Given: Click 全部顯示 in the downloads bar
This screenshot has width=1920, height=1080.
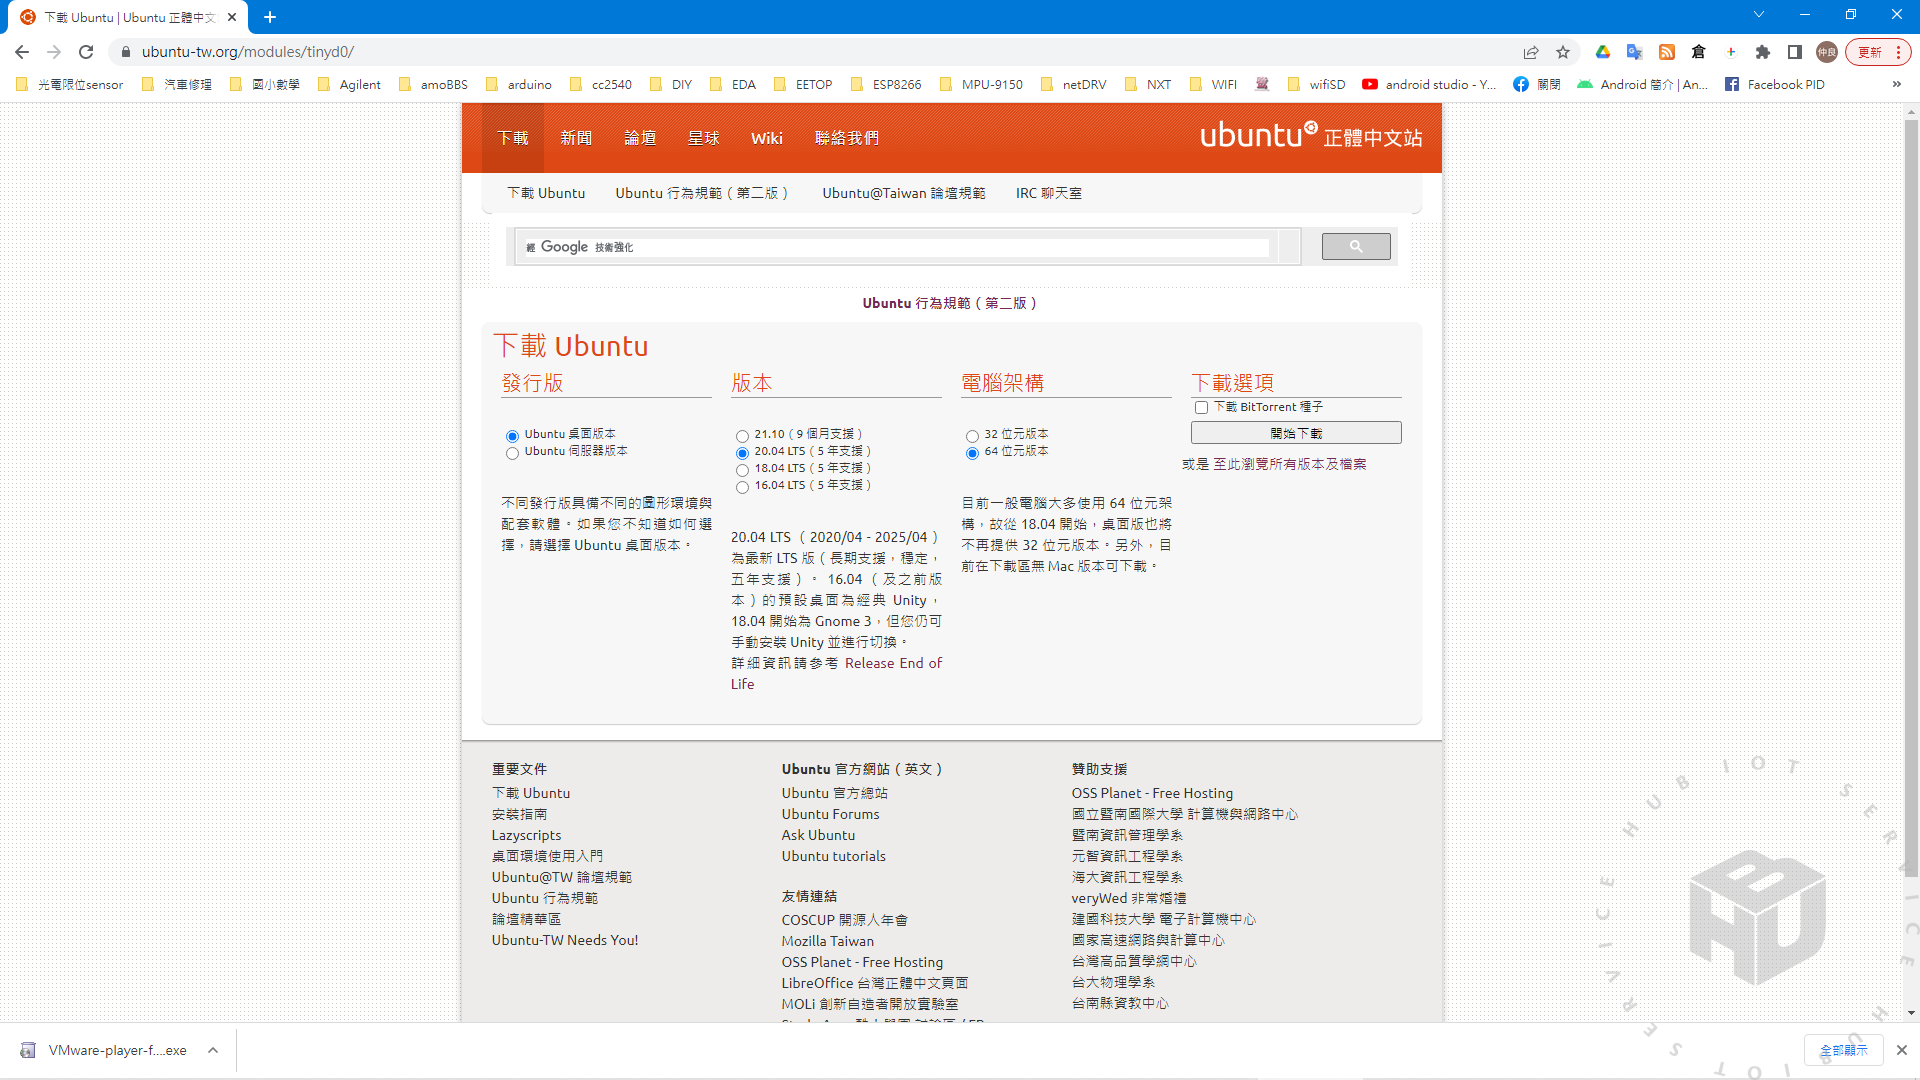Looking at the screenshot, I should point(1843,1050).
